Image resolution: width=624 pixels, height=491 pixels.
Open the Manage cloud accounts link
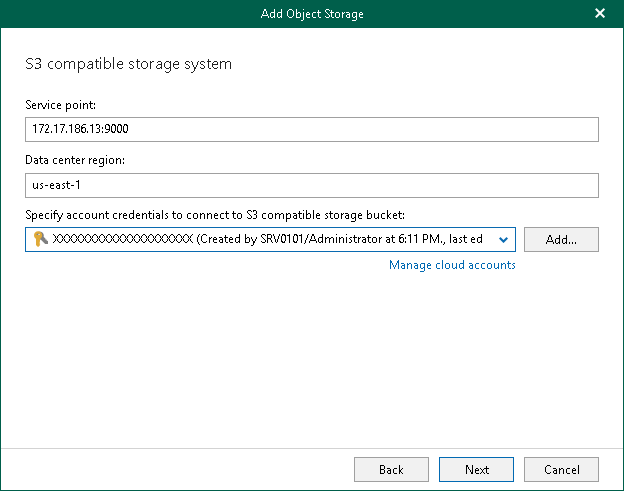(452, 265)
